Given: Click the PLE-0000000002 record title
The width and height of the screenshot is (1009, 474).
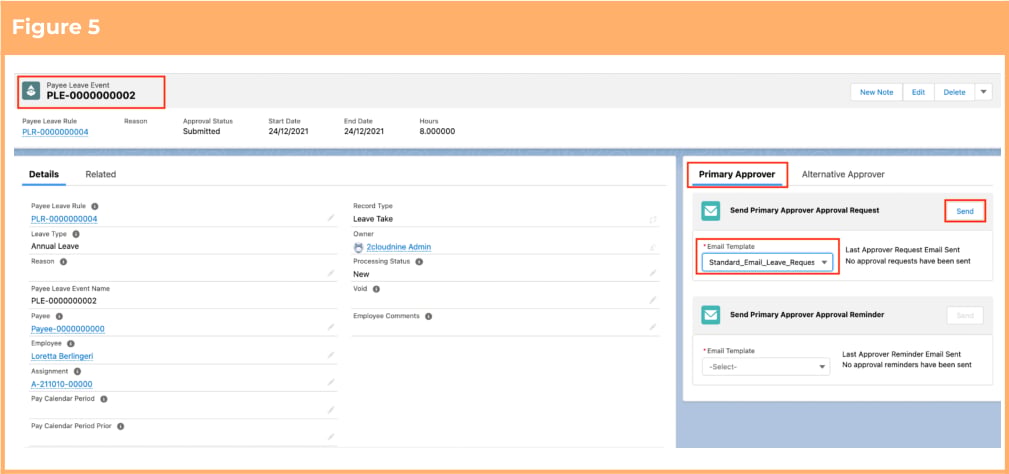Looking at the screenshot, I should (91, 96).
